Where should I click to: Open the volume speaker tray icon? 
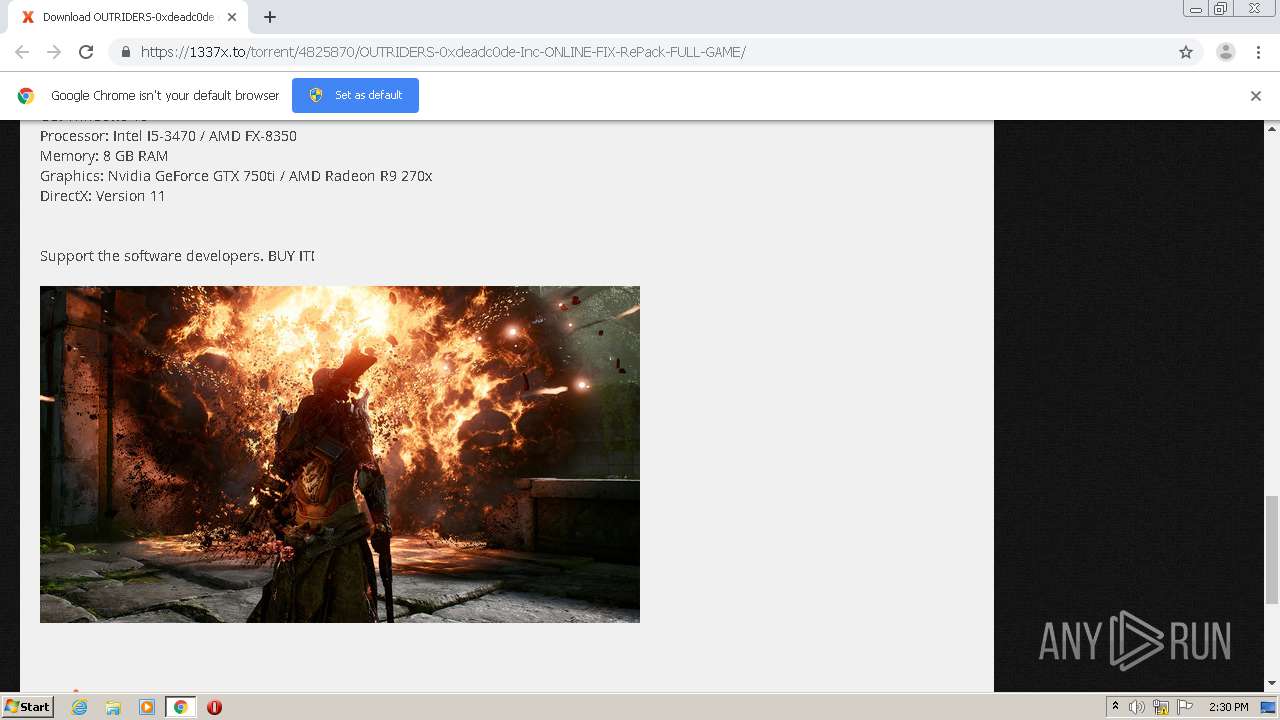click(1137, 707)
